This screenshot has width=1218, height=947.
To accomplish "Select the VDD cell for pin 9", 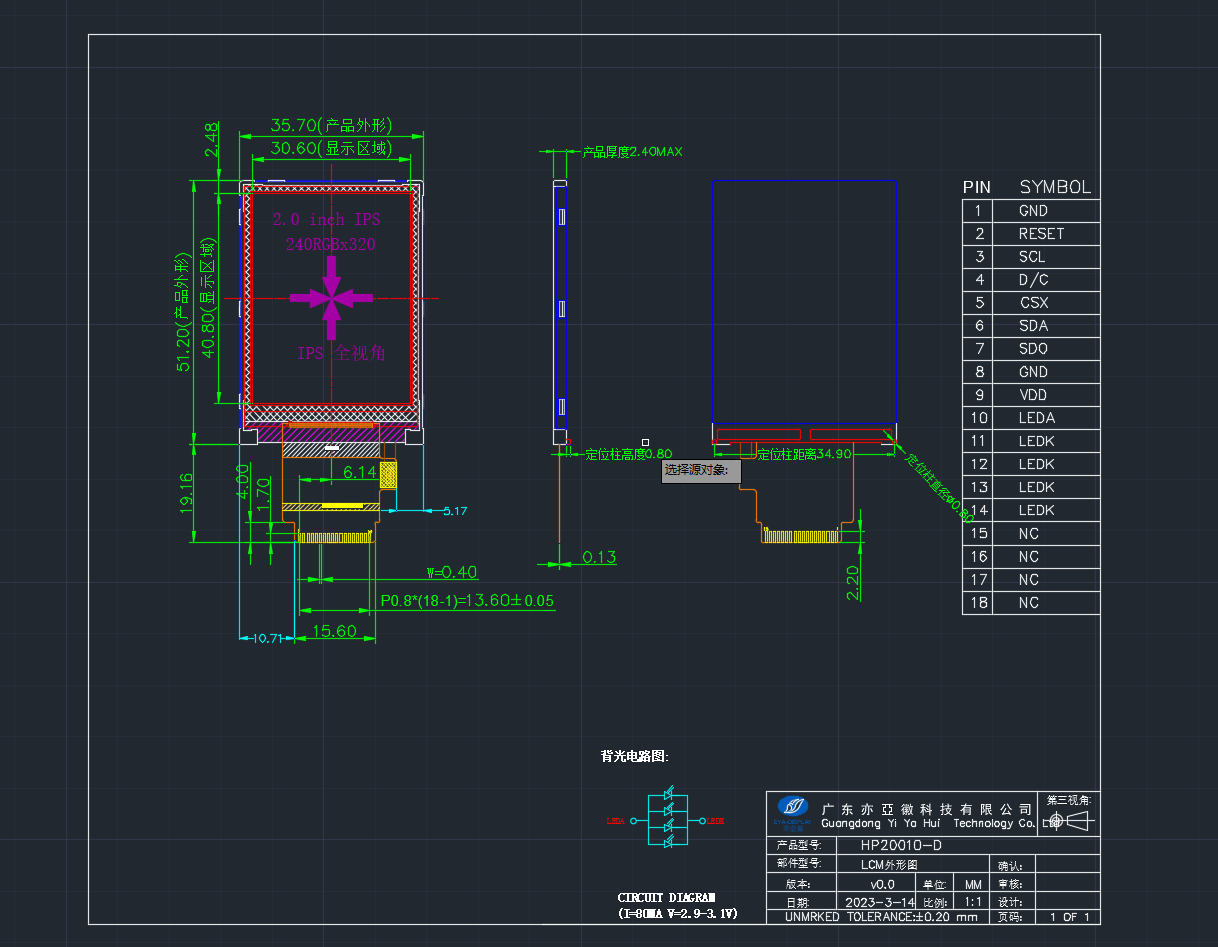I will pyautogui.click(x=1043, y=395).
